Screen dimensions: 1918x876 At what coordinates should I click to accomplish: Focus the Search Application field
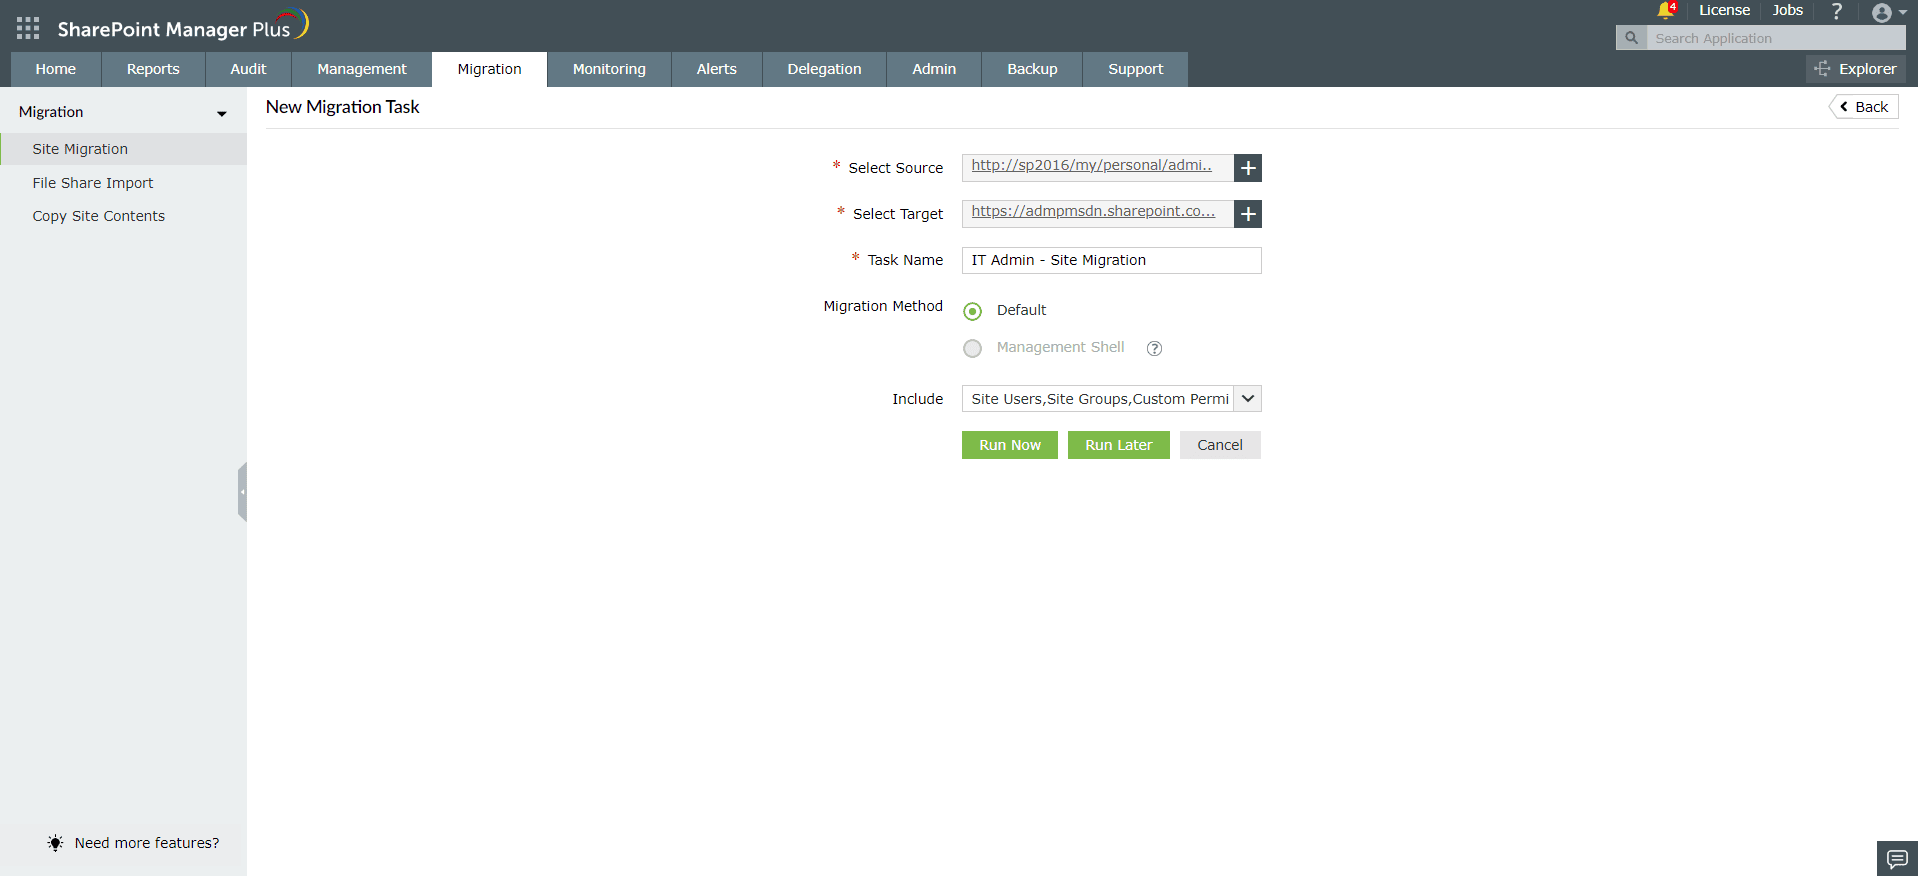tap(1776, 38)
